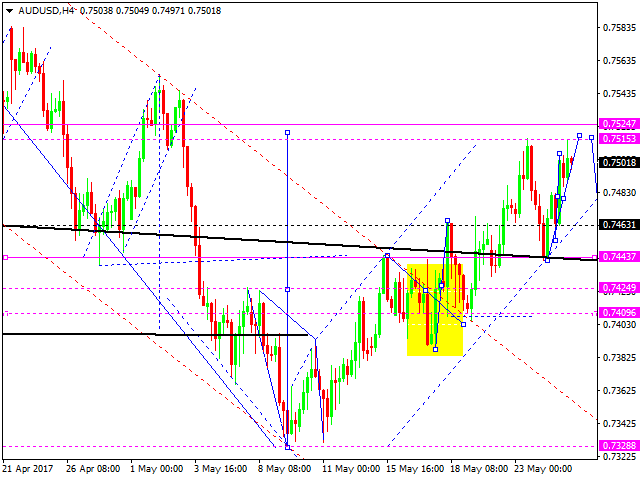
Task: Select the 23 May 00:00 time label
Action: coord(543,469)
